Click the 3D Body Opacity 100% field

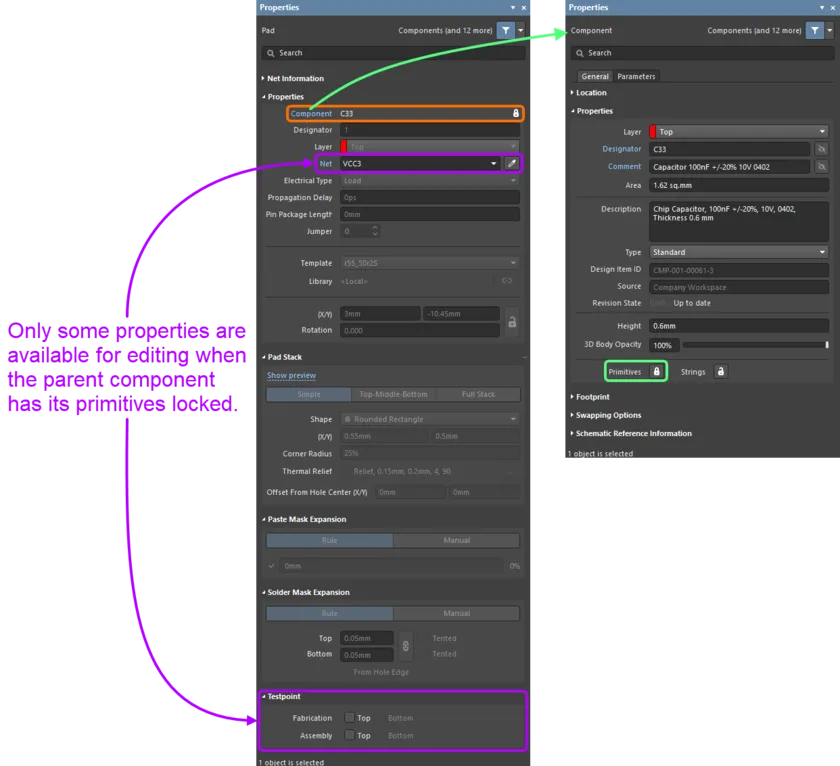[x=664, y=345]
